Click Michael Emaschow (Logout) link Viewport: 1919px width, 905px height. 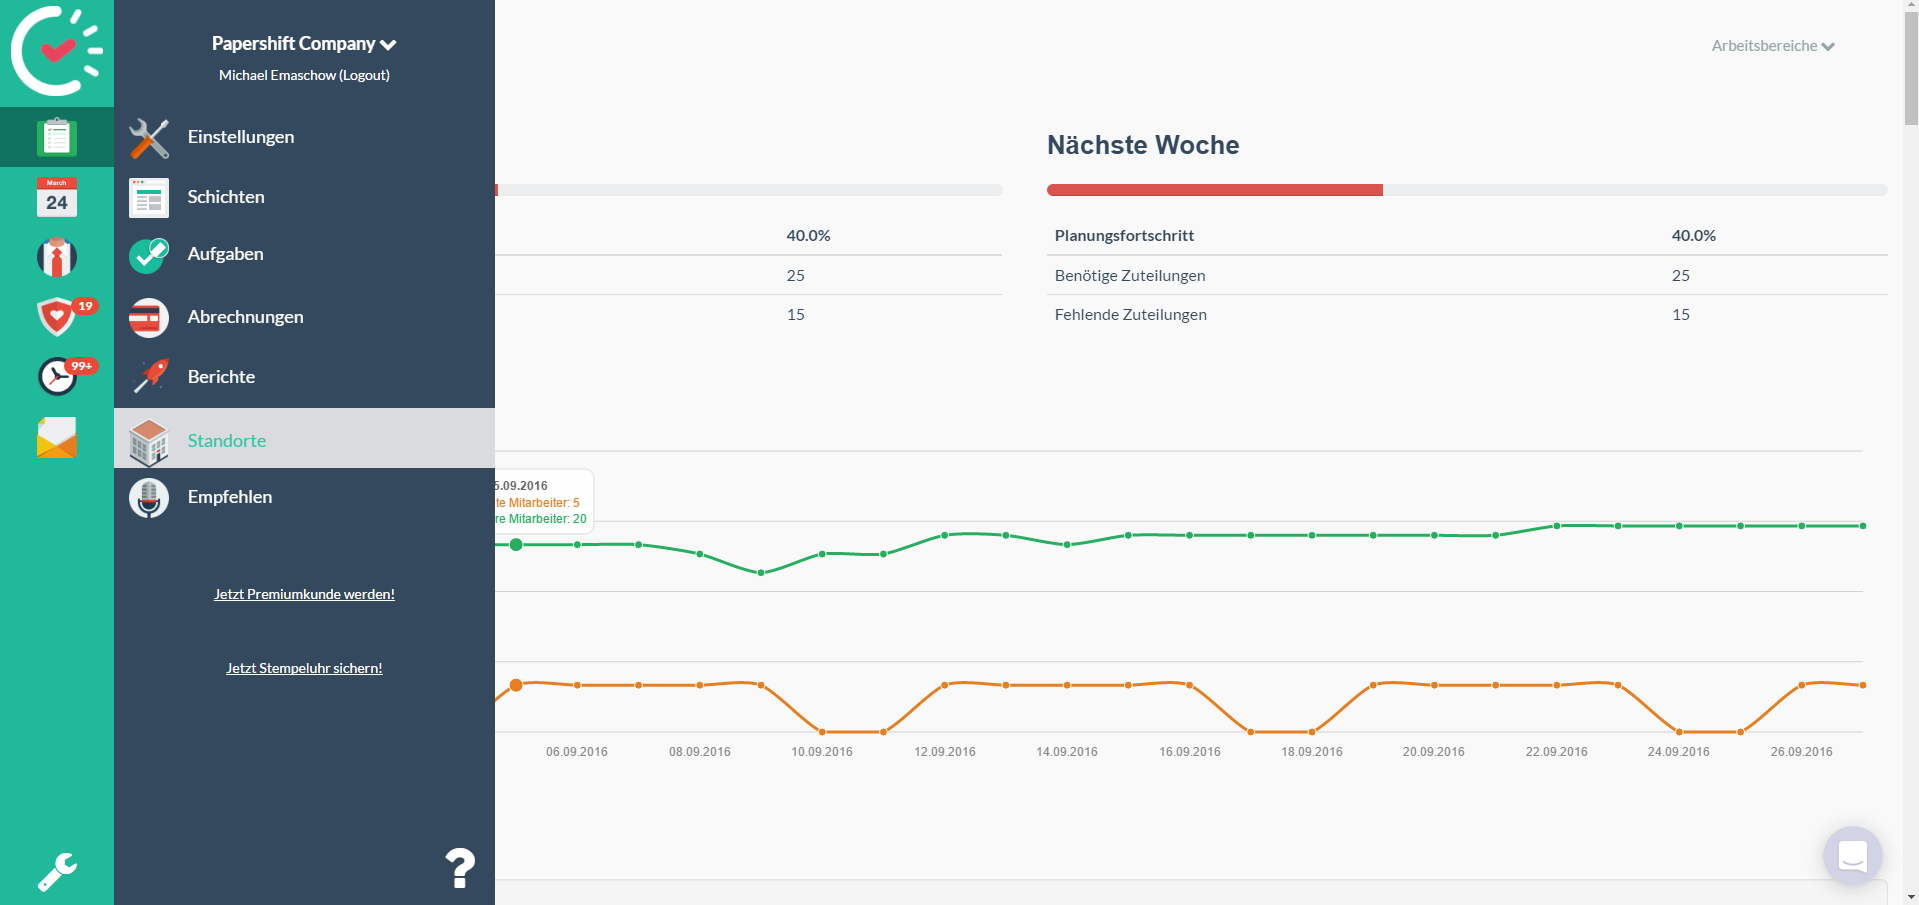[304, 75]
